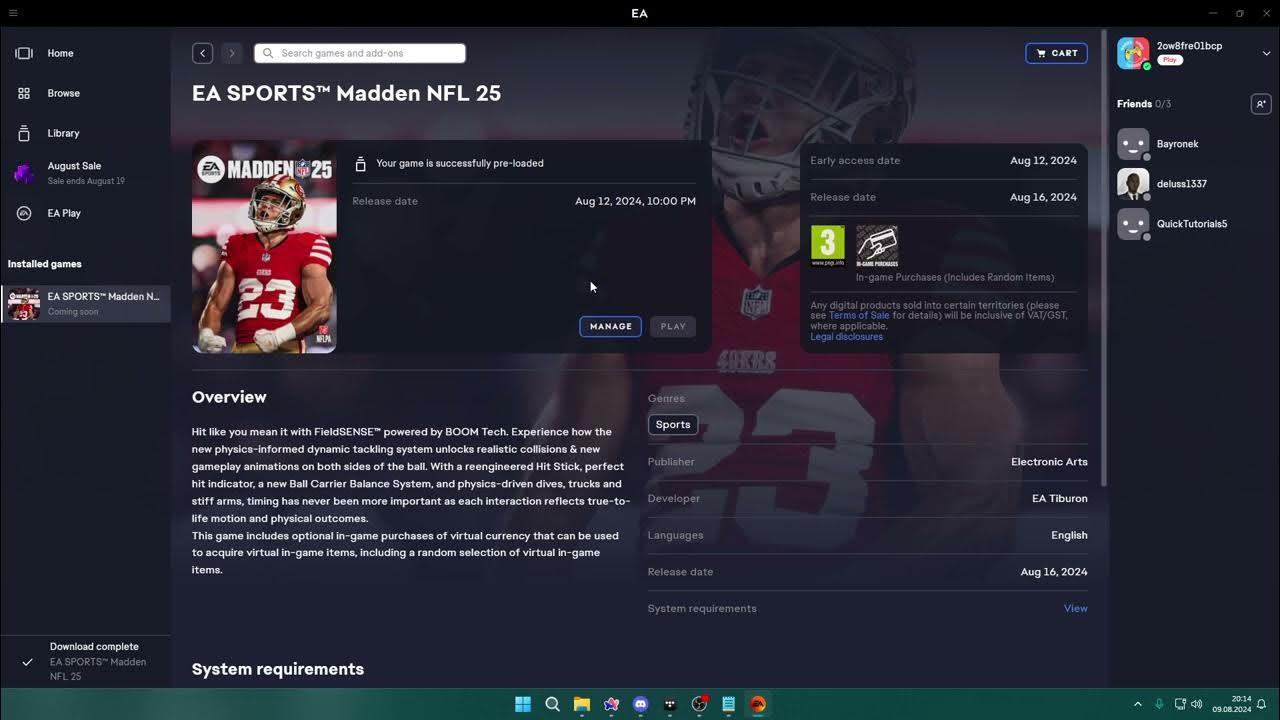
Task: Click the add friend icon
Action: [x=1261, y=104]
